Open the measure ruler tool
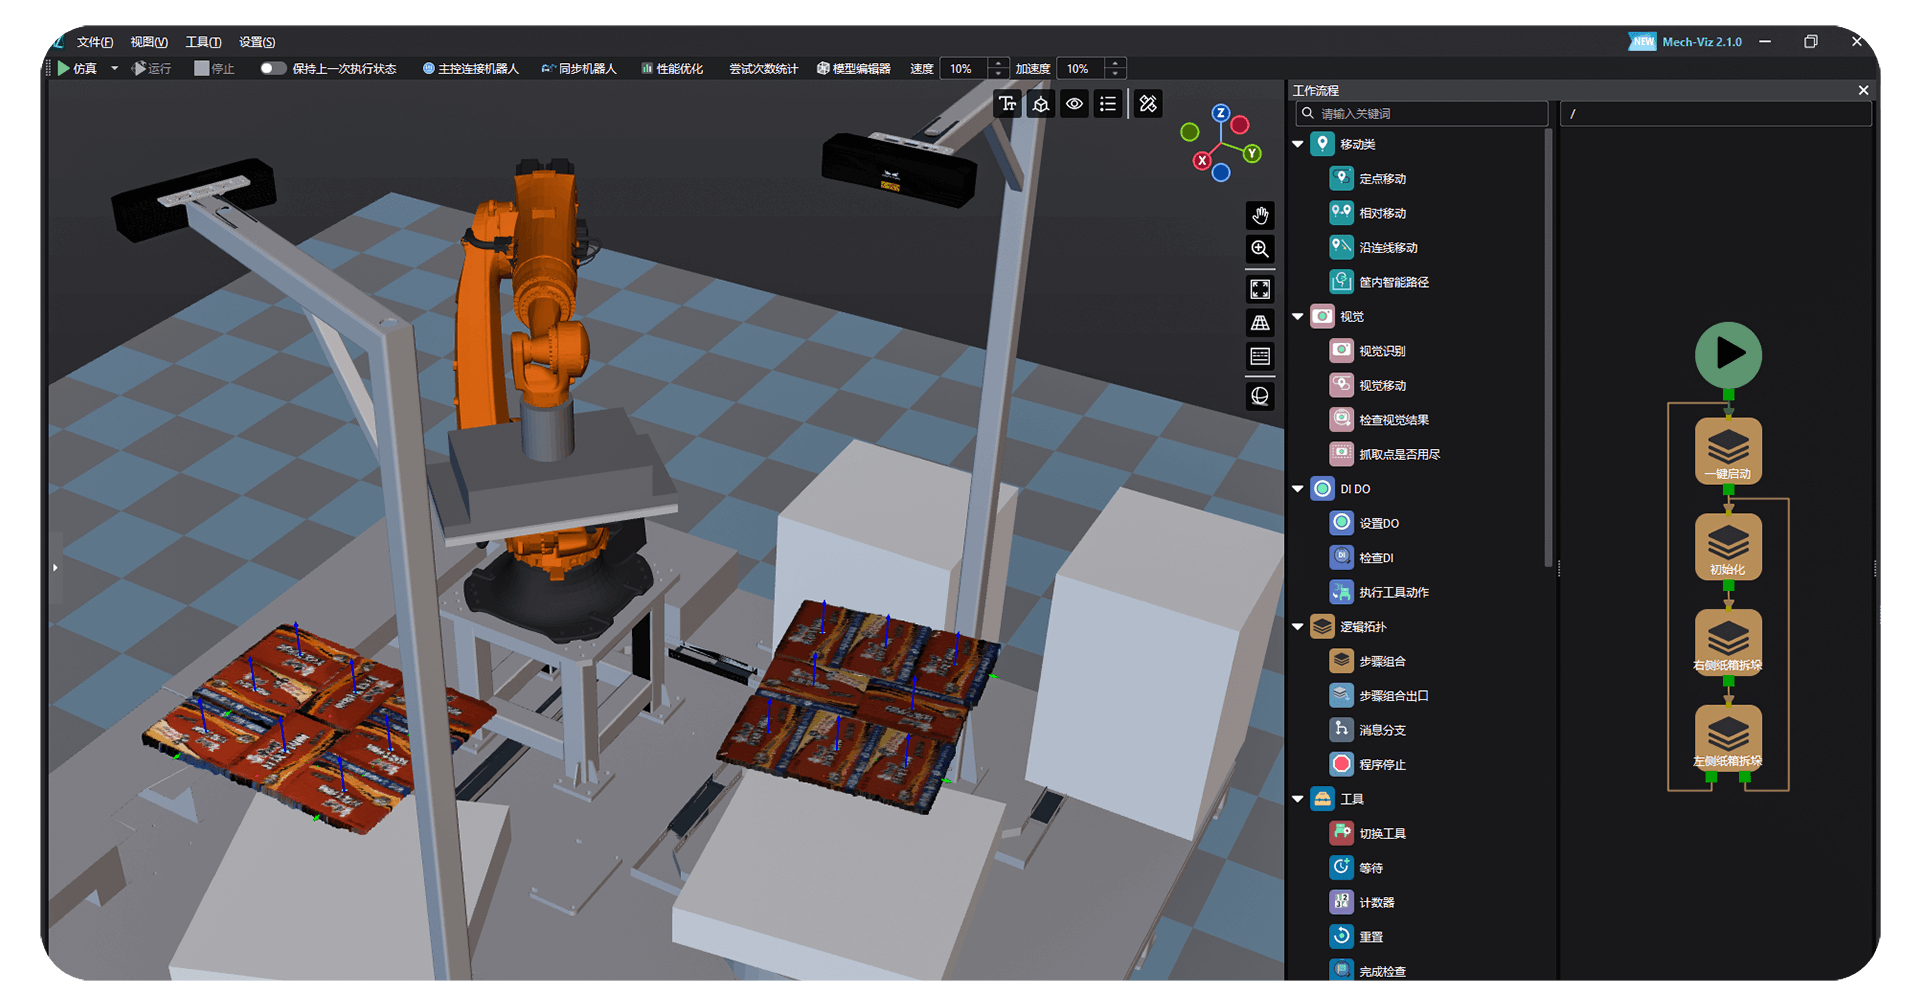This screenshot has height=1002, width=1920. pos(1148,104)
